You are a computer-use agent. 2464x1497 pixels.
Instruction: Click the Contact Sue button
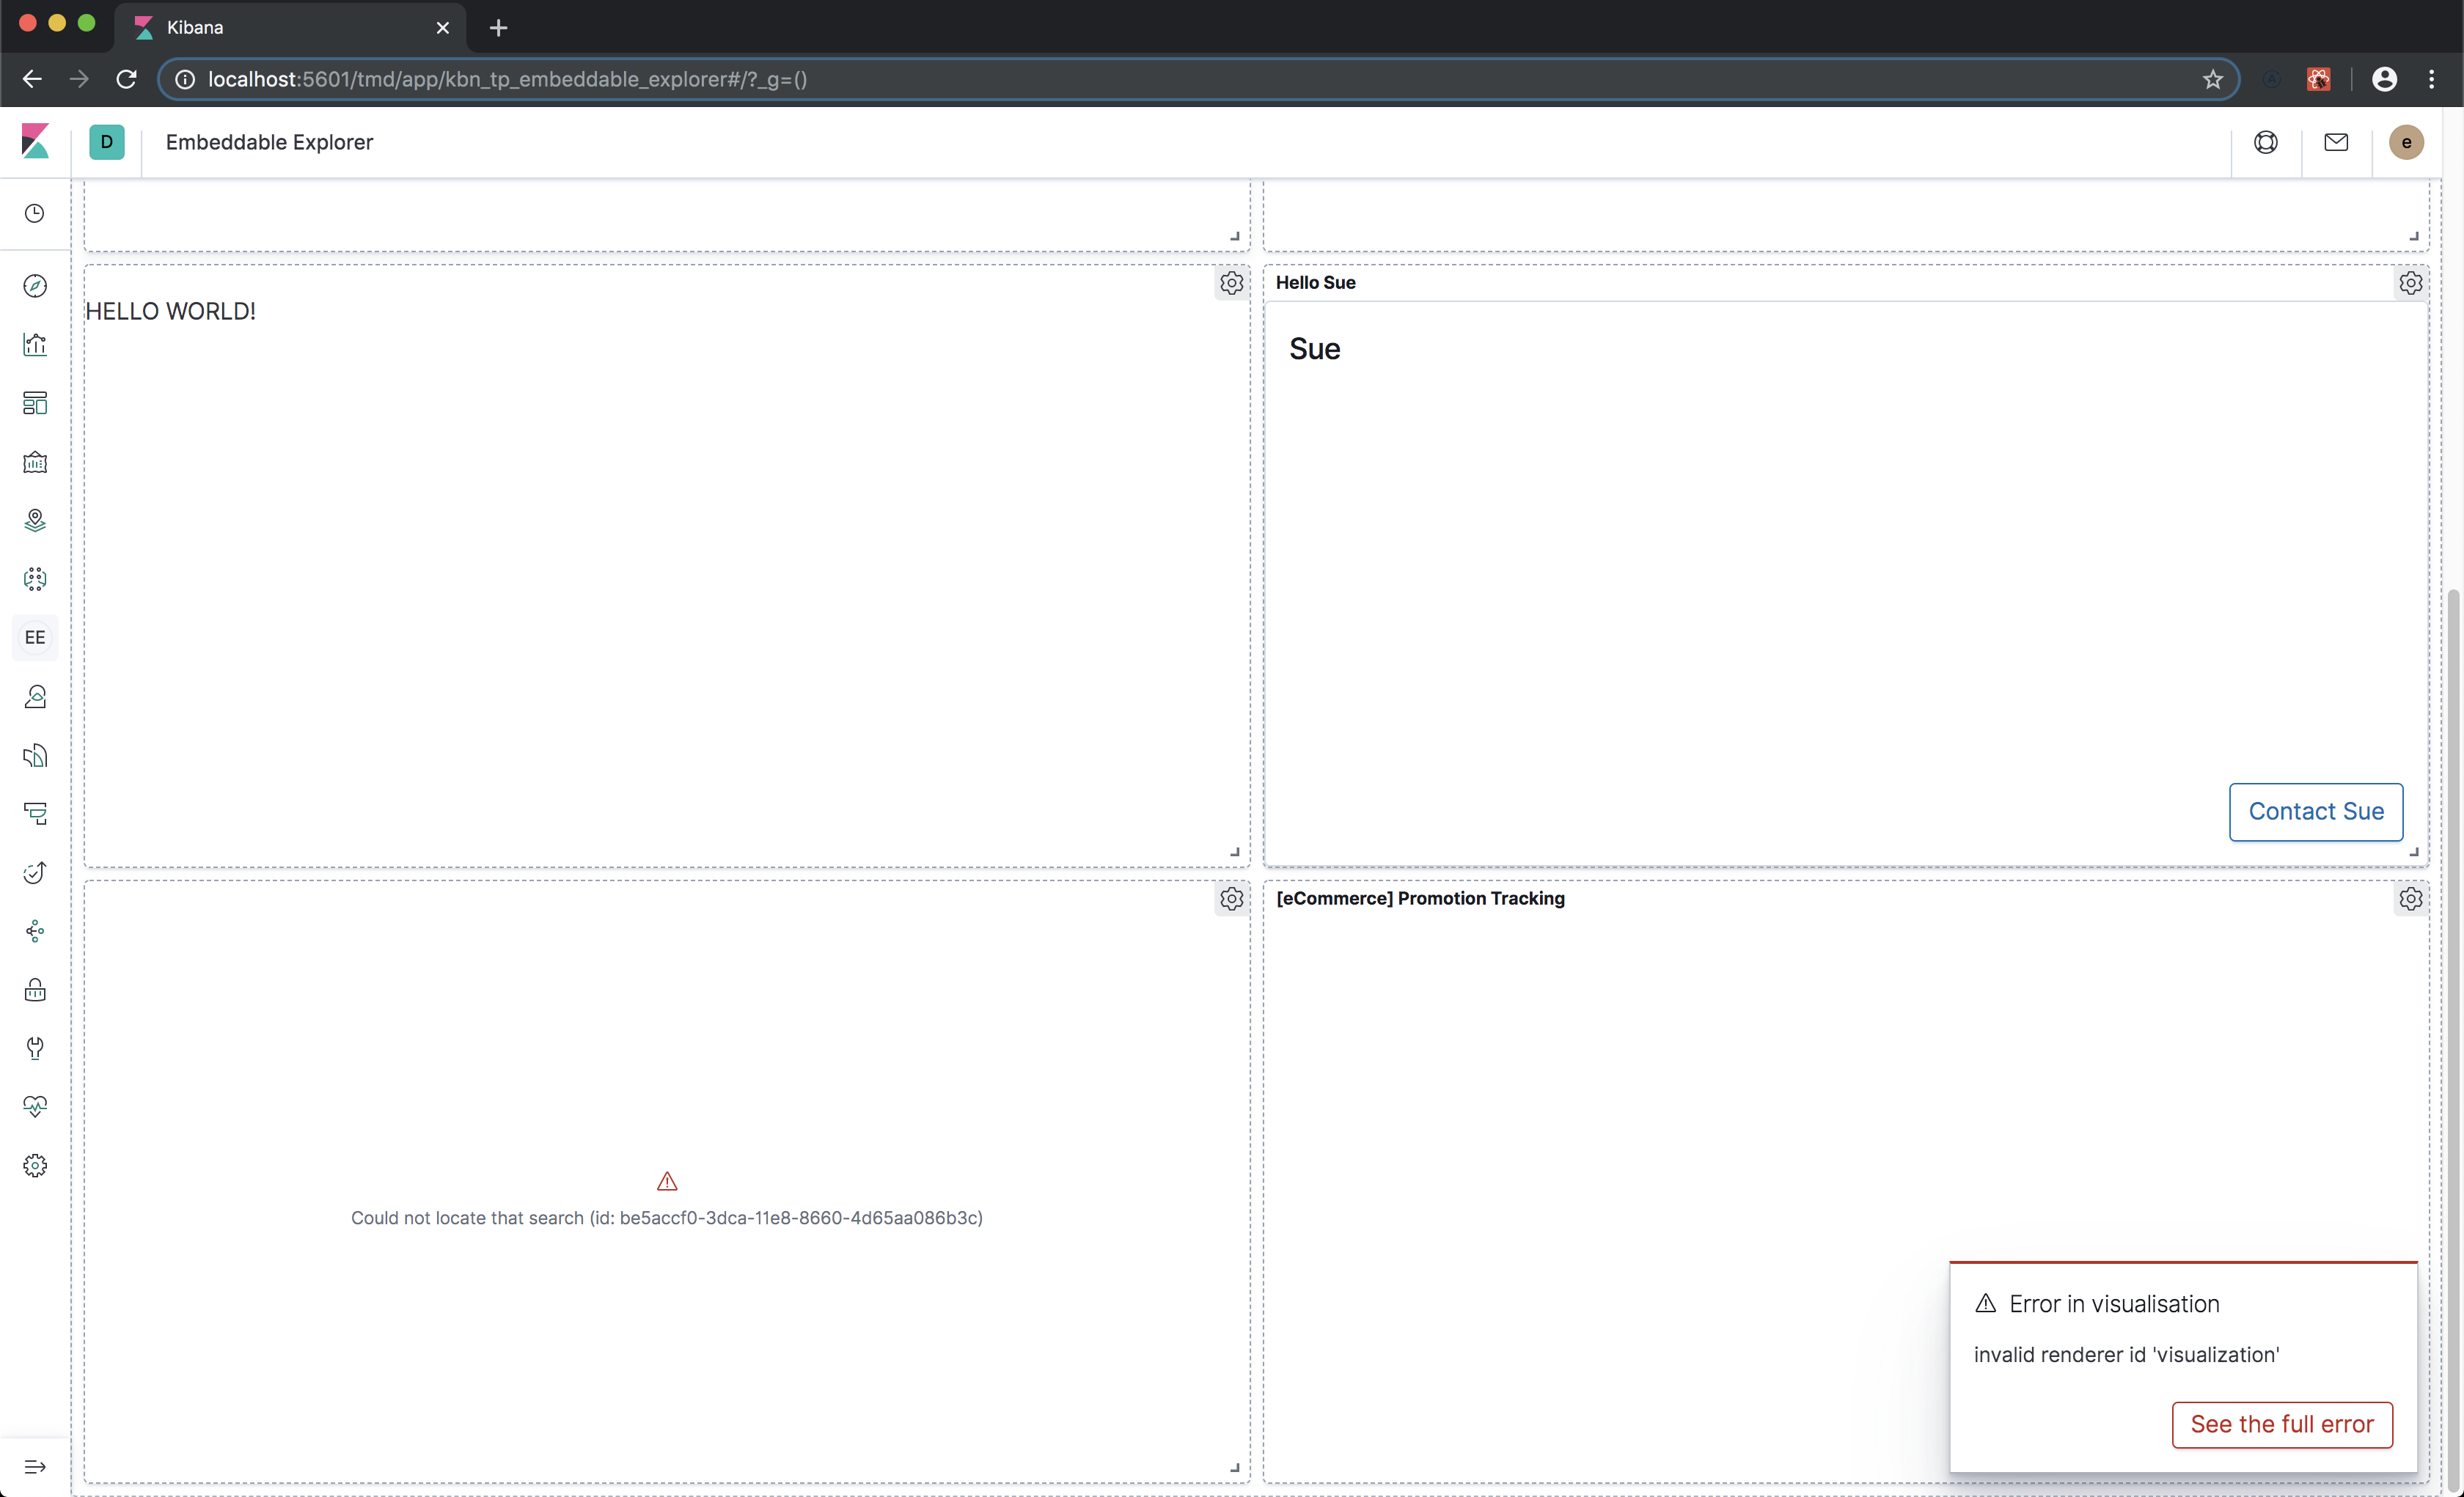[x=2315, y=811]
